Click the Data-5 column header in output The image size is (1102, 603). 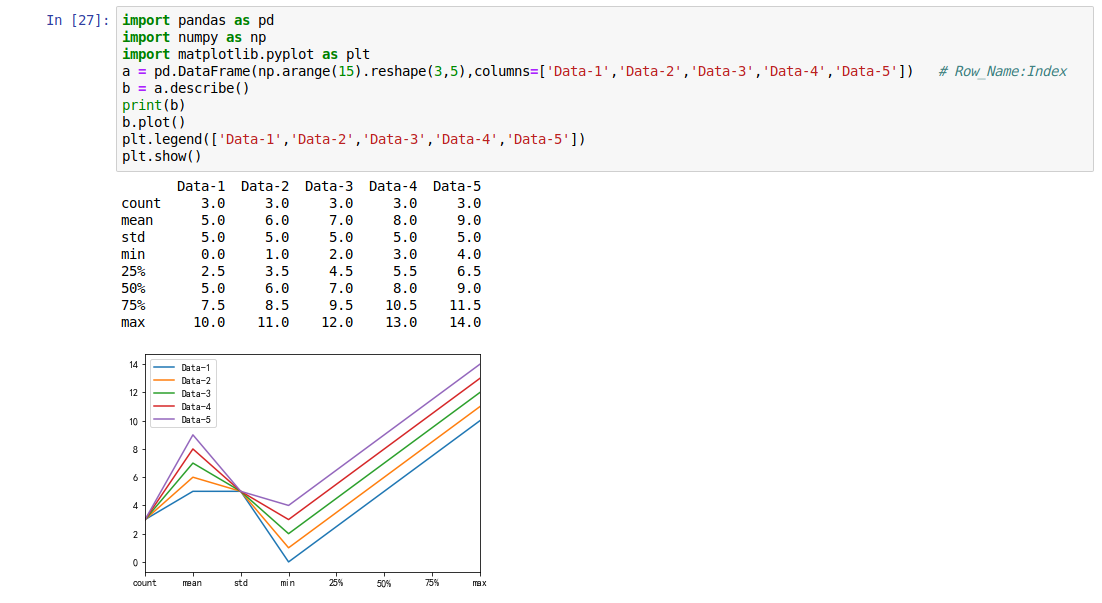coord(457,186)
